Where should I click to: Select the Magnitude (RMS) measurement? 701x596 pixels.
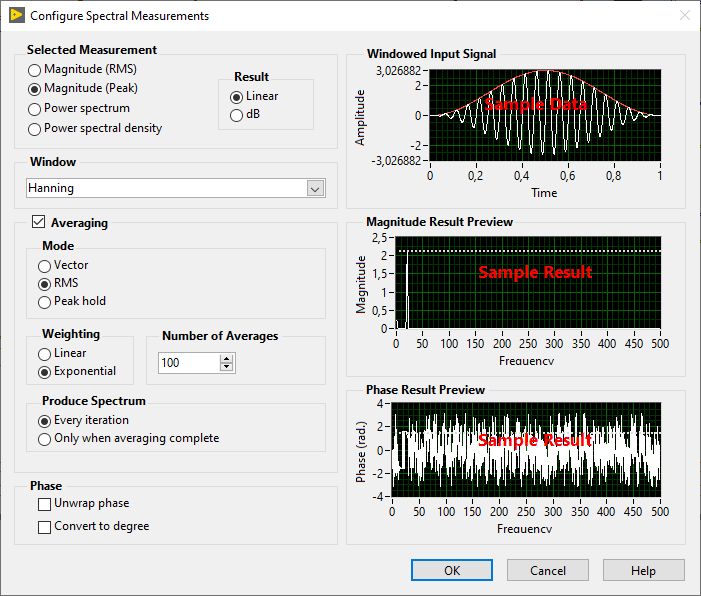click(x=82, y=69)
